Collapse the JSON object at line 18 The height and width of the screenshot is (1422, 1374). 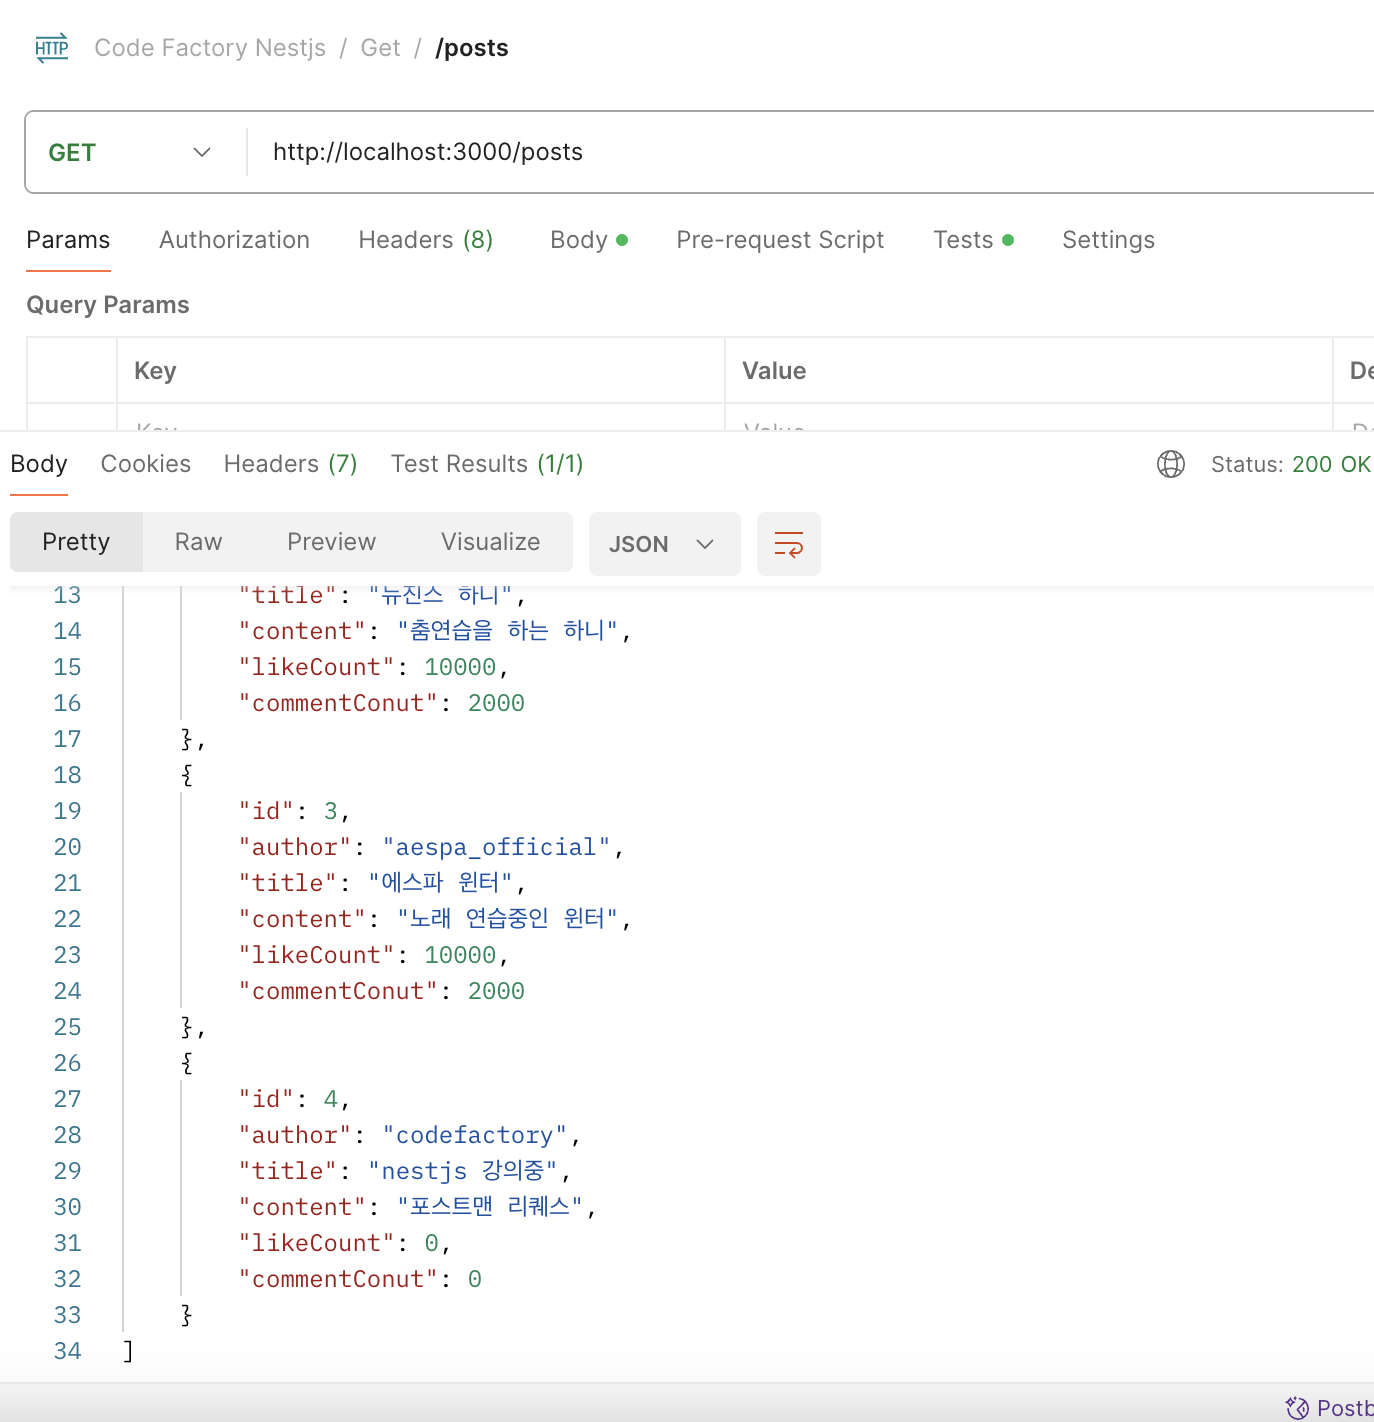187,775
